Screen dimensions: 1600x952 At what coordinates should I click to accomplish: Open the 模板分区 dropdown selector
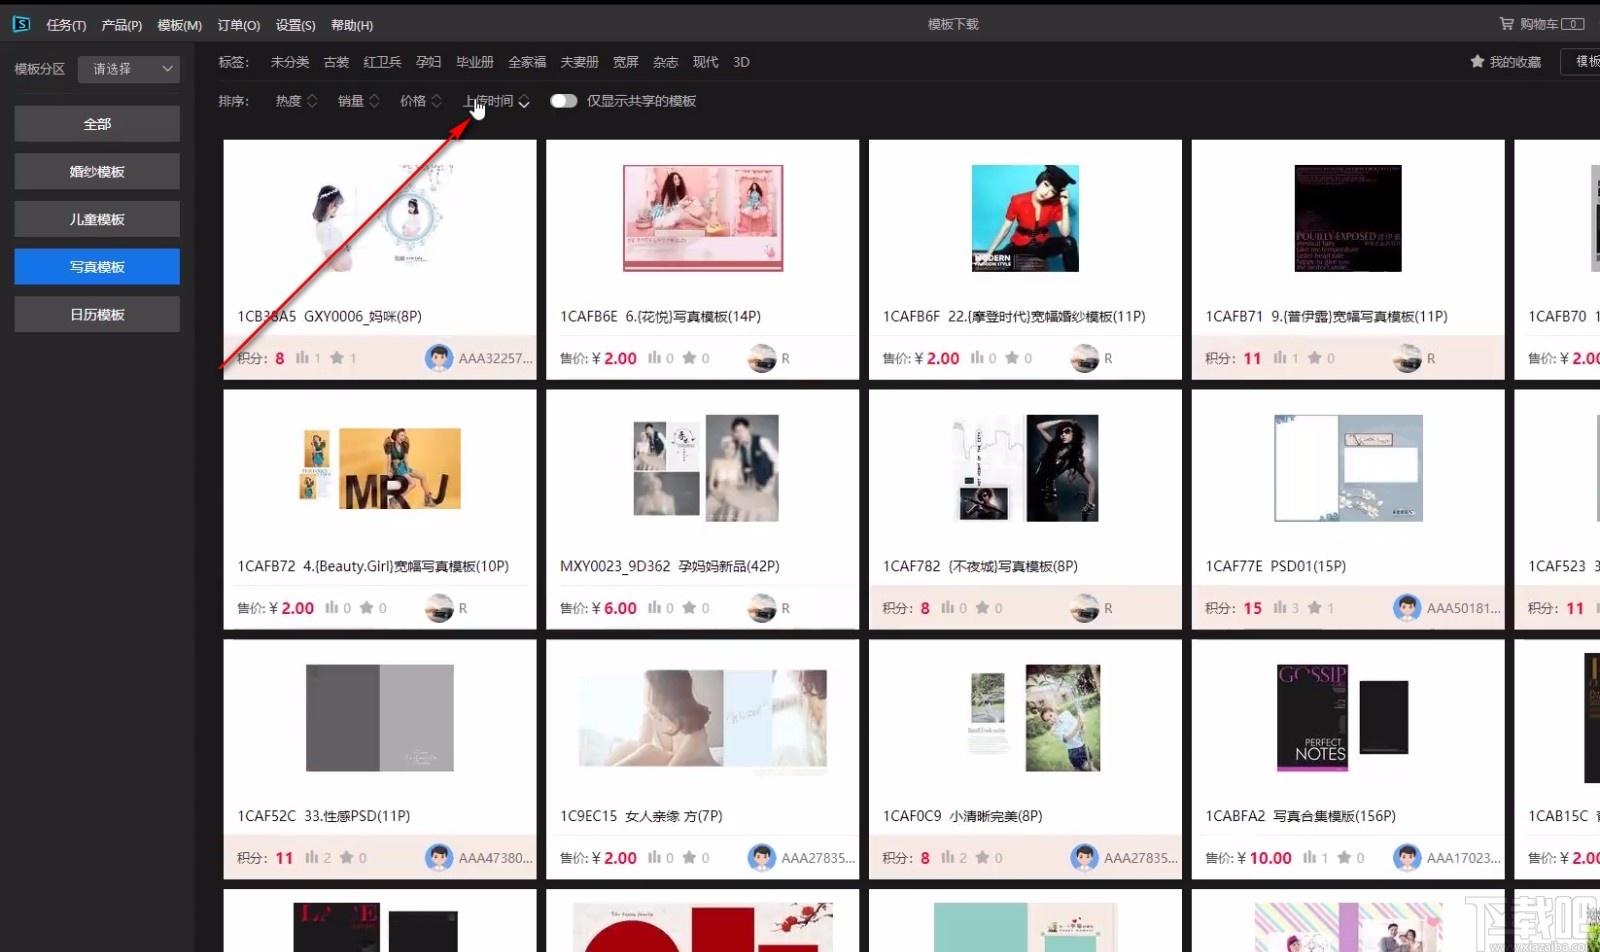coord(129,69)
